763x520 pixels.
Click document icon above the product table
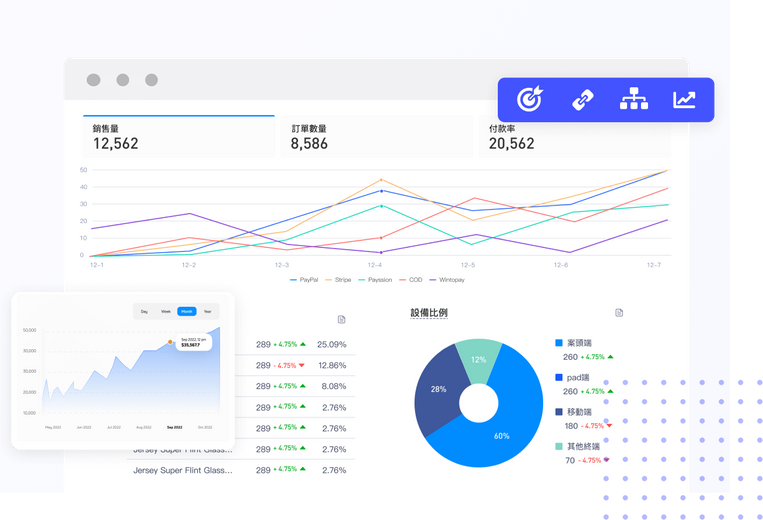coord(342,319)
